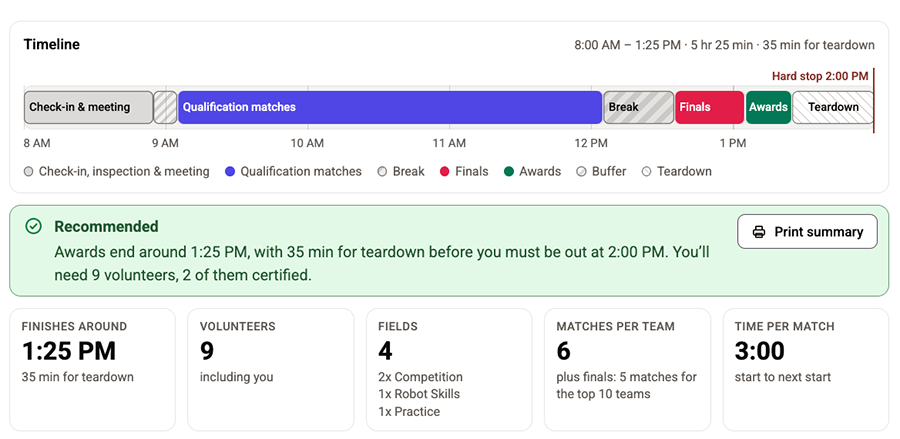900x439 pixels.
Task: Click the Buffer legend swatch
Action: 582,172
